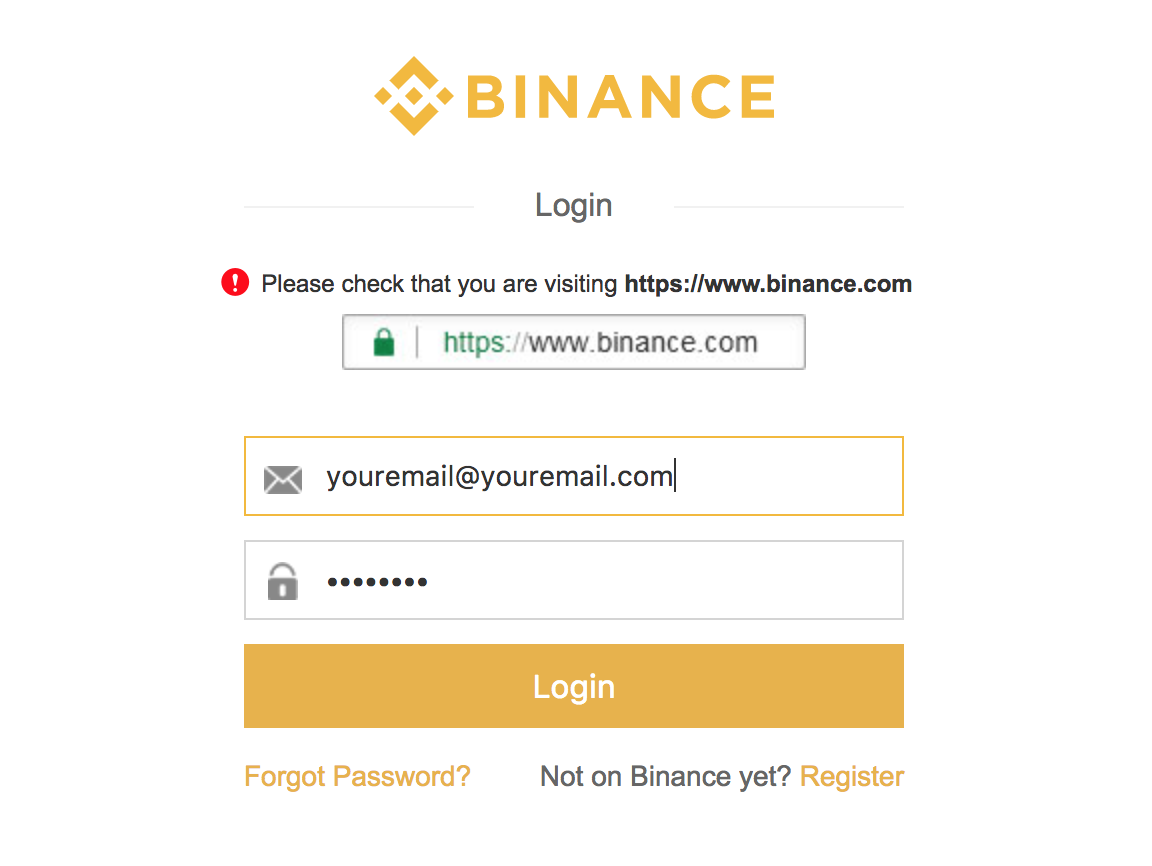Viewport: 1152px width, 866px height.
Task: Click the BINANCE wordmark text
Action: point(621,96)
